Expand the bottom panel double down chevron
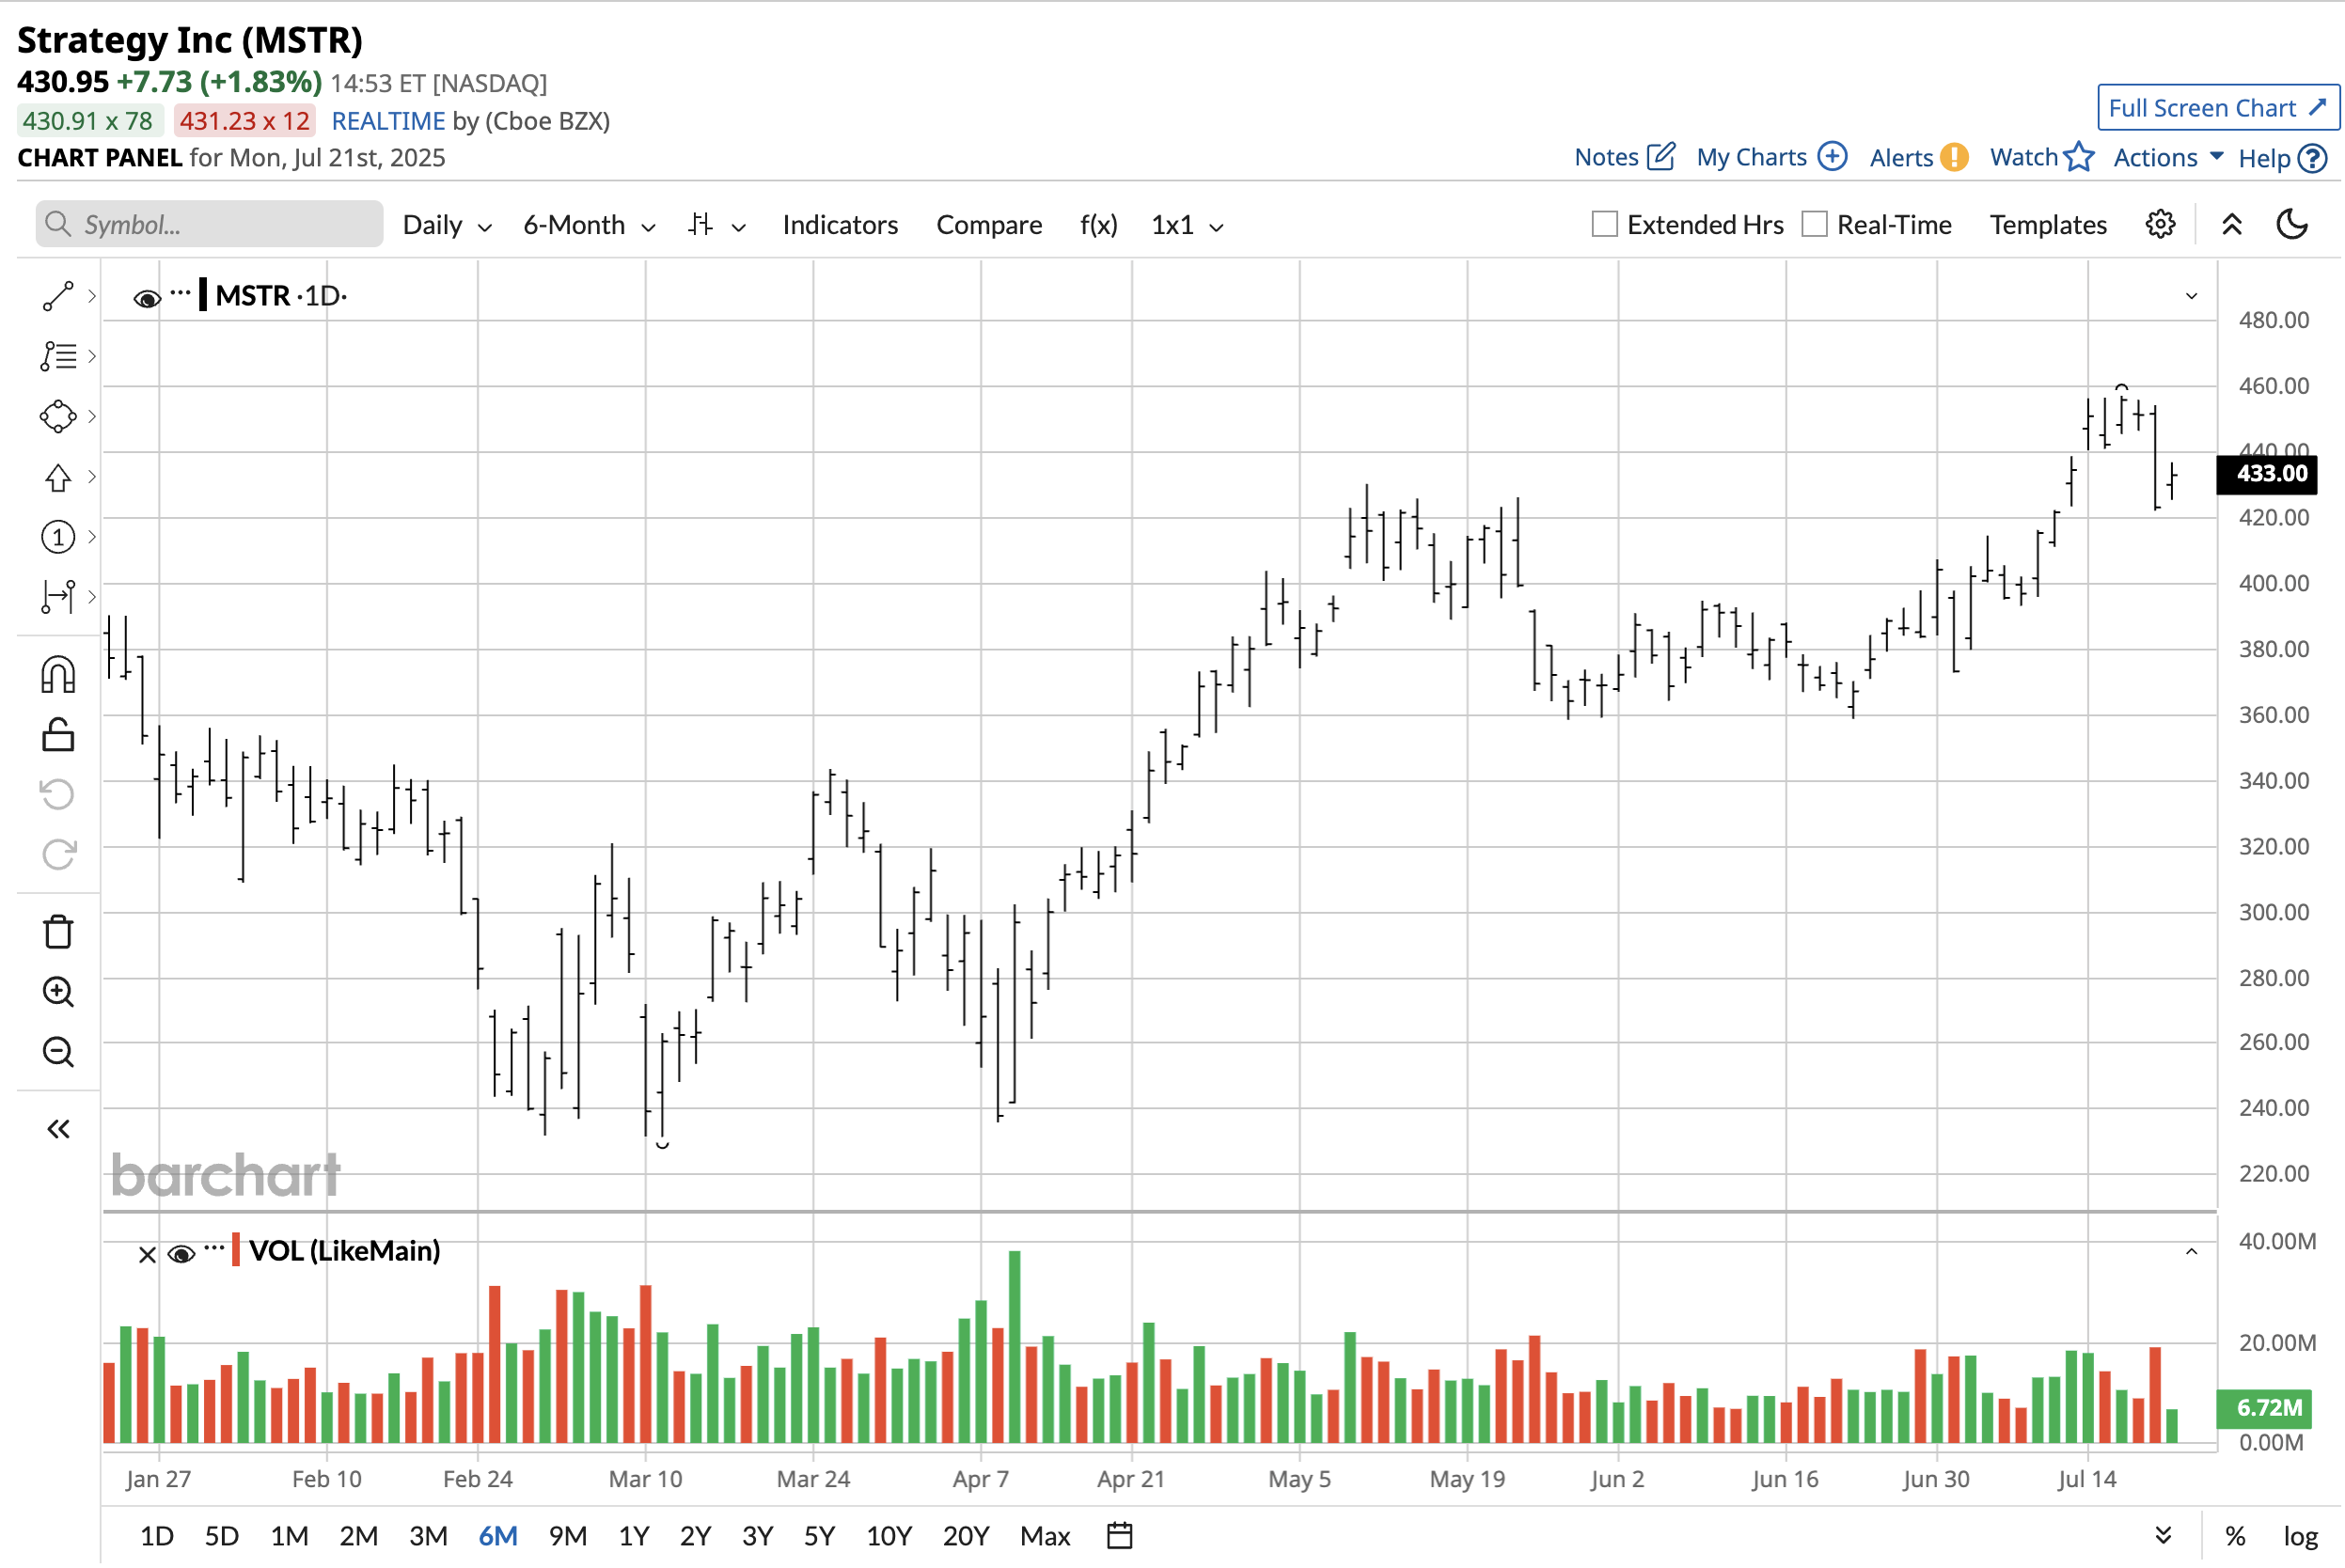The image size is (2345, 1568). [x=2163, y=1535]
